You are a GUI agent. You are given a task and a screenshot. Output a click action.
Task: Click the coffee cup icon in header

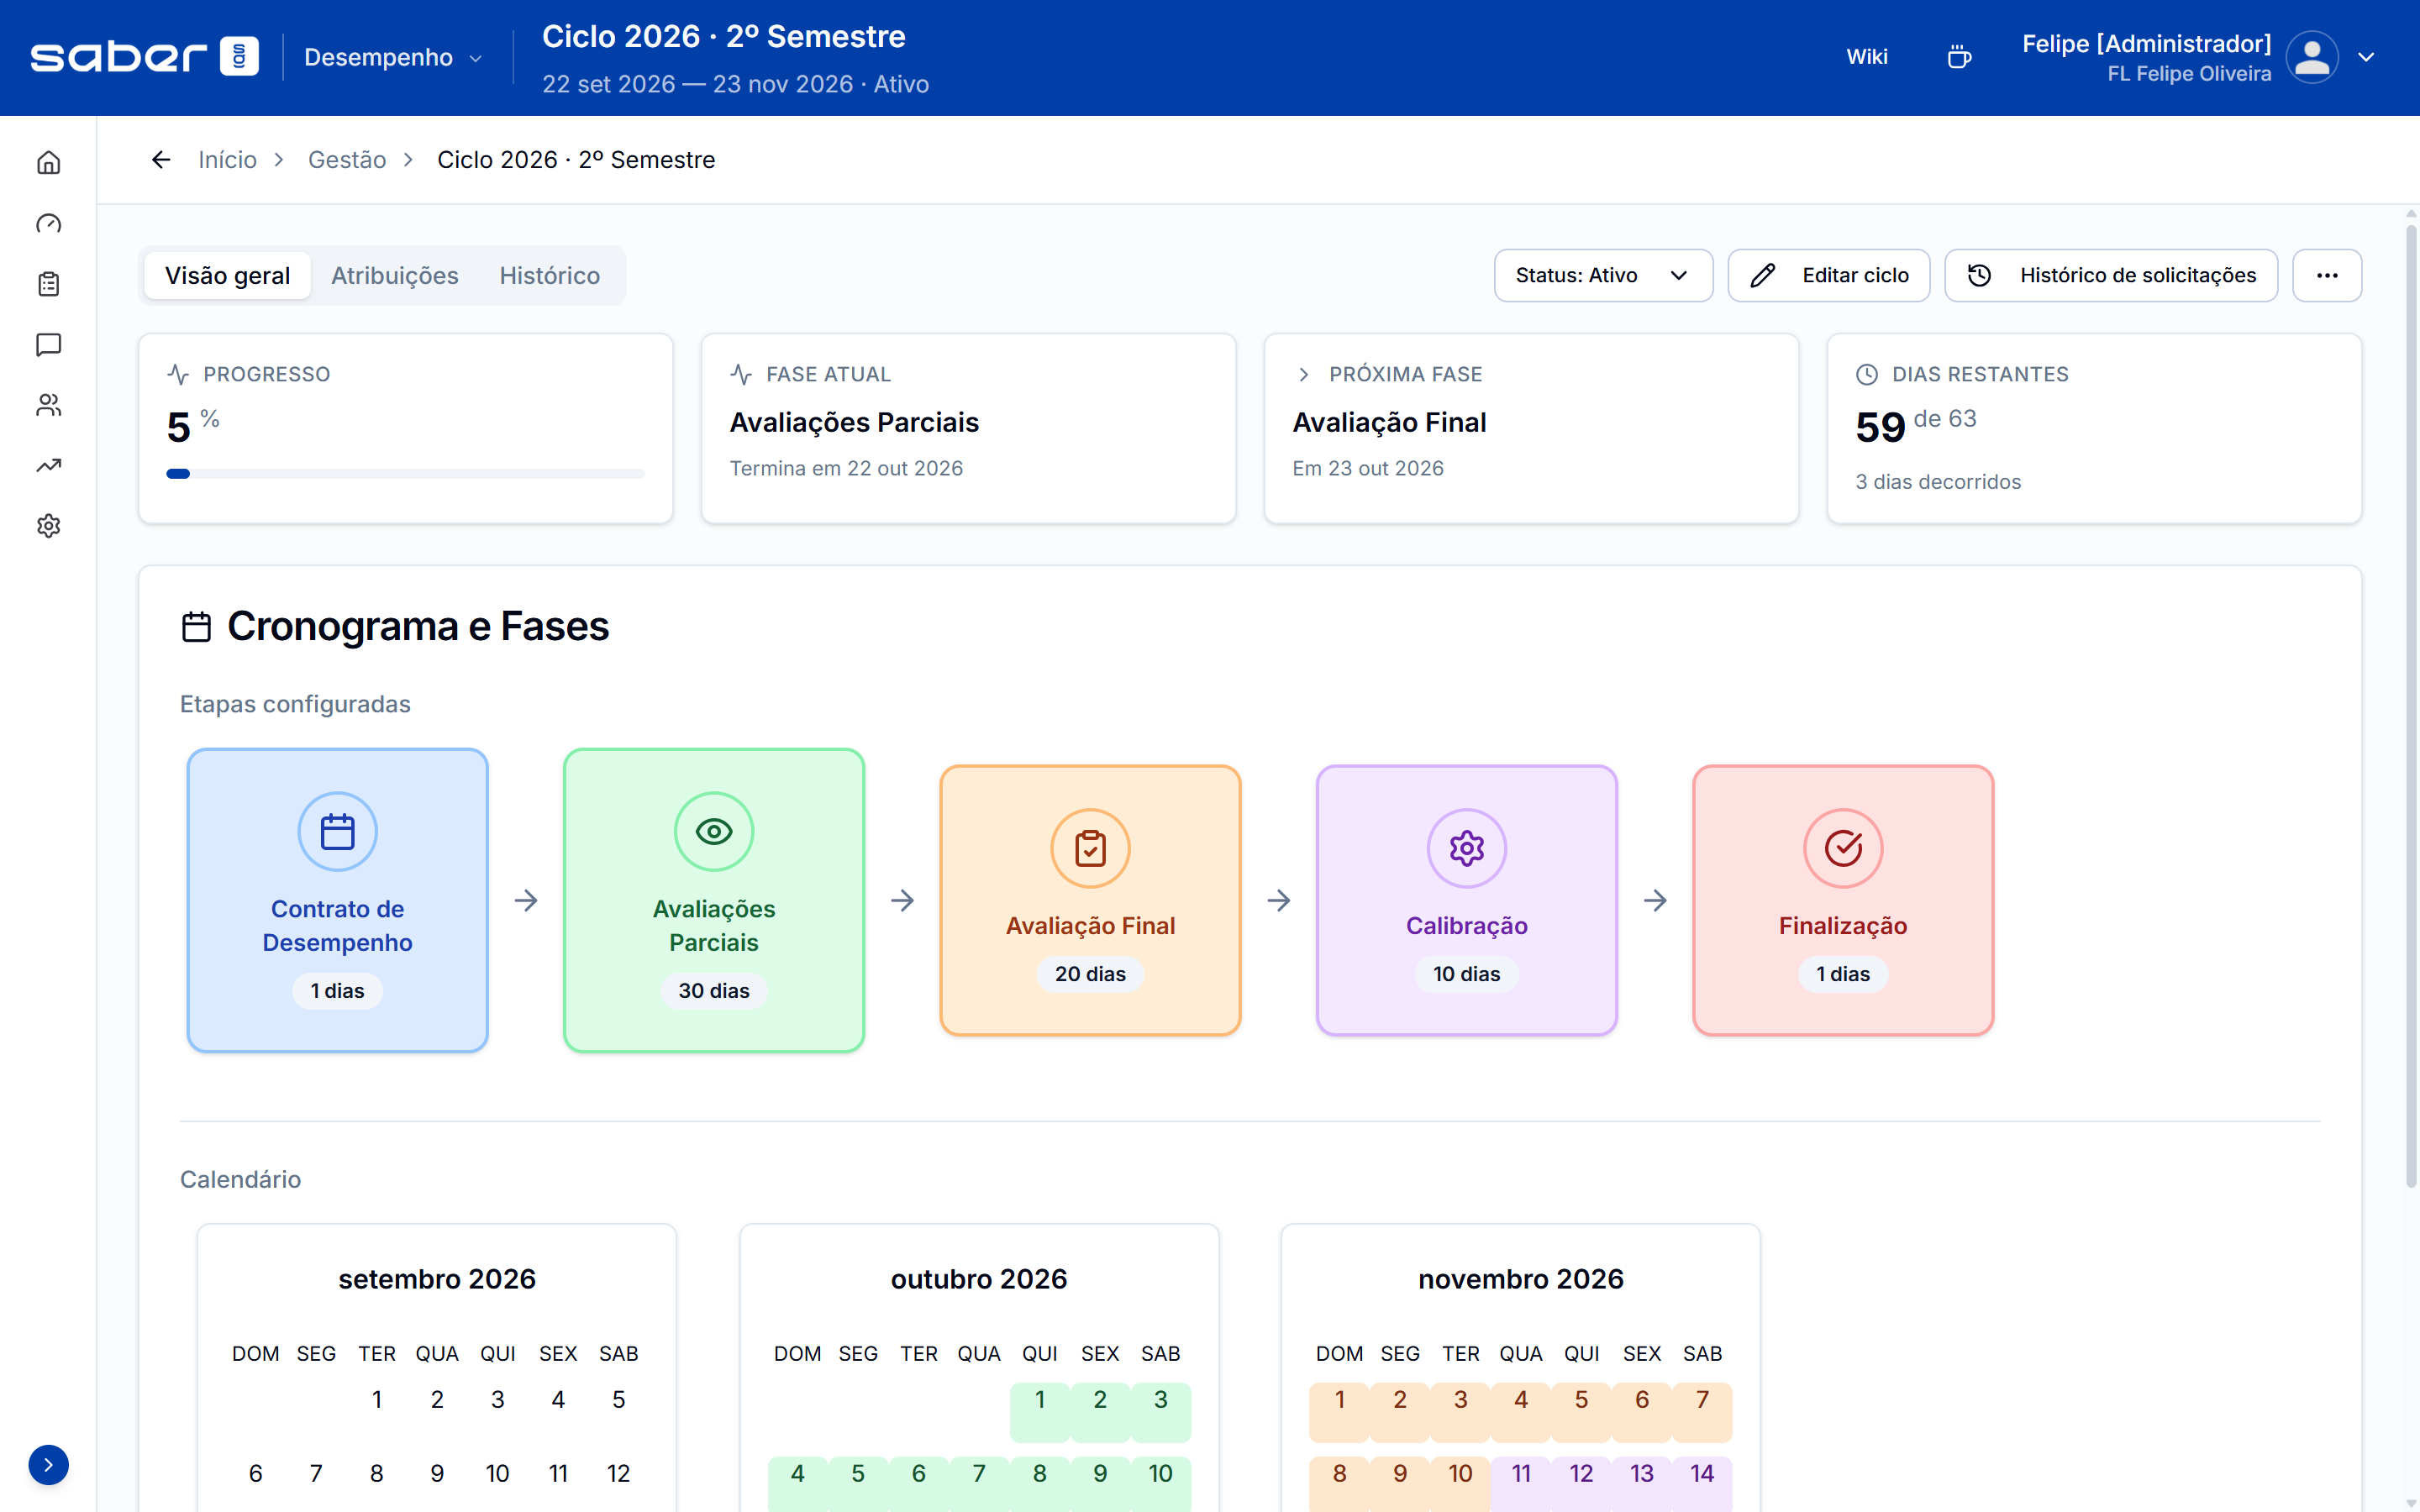[x=1959, y=57]
